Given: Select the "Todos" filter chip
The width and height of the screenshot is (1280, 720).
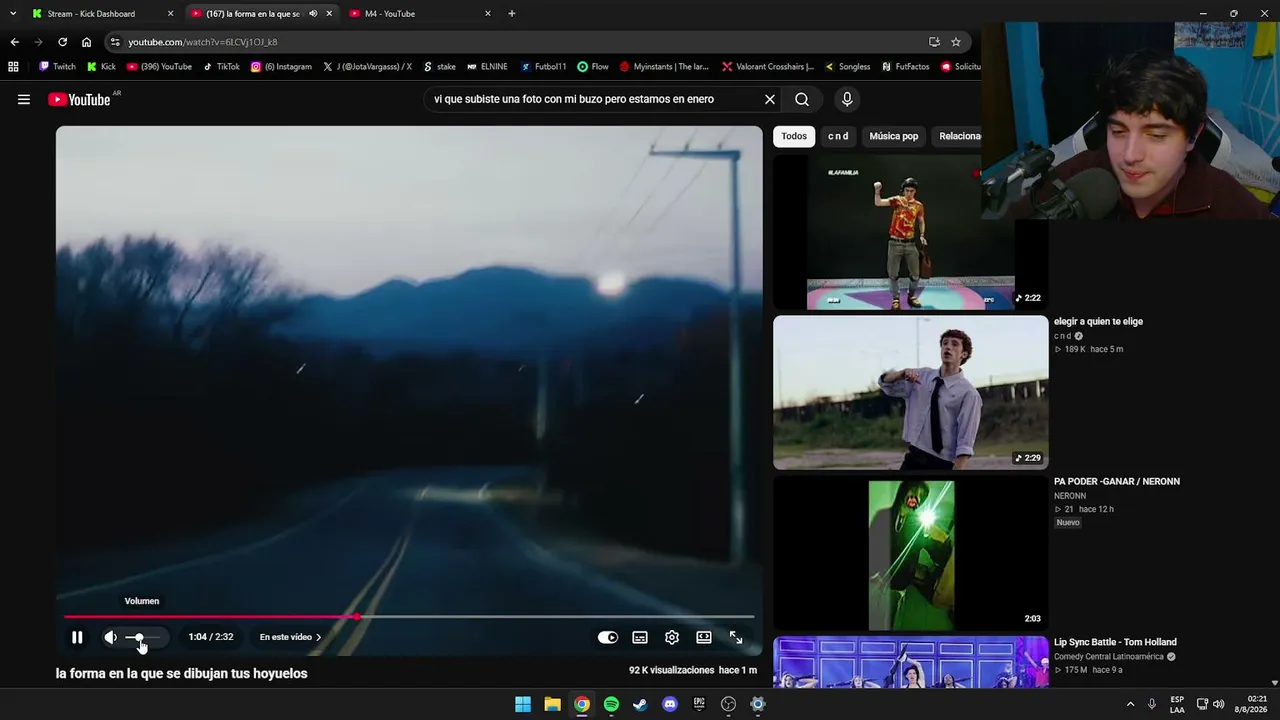Looking at the screenshot, I should click(794, 136).
